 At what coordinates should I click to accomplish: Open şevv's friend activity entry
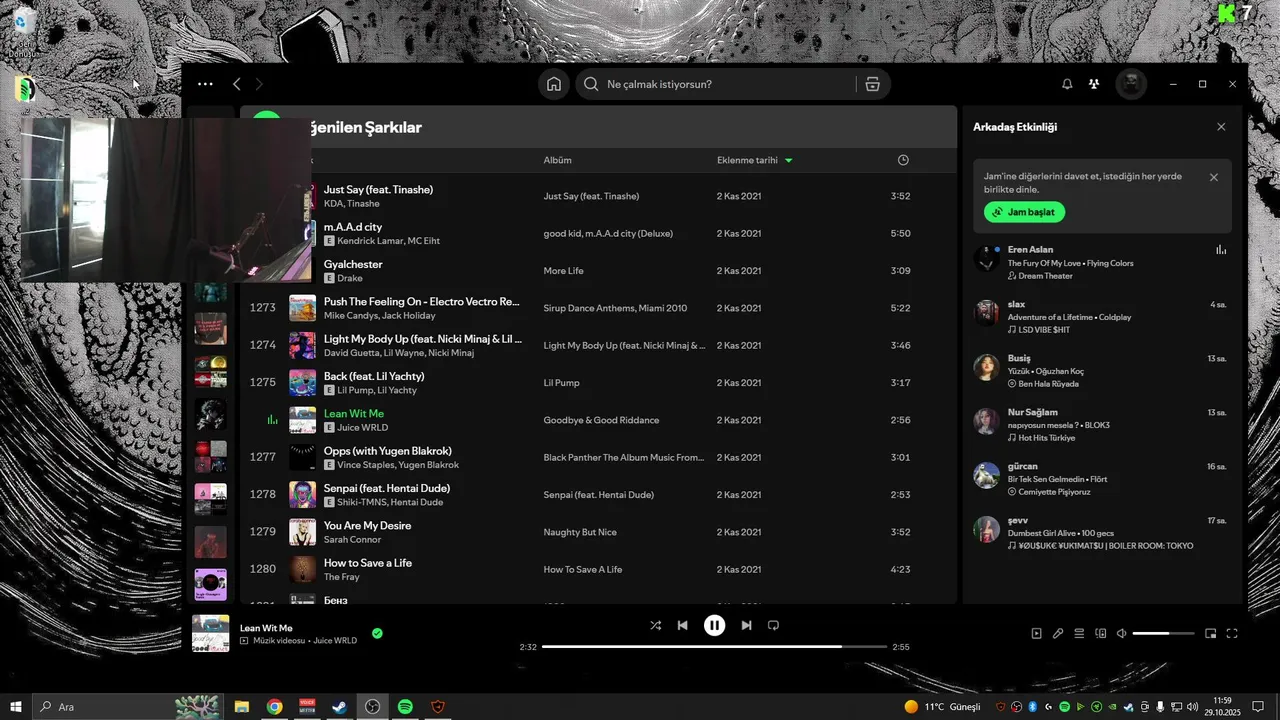[x=1100, y=532]
